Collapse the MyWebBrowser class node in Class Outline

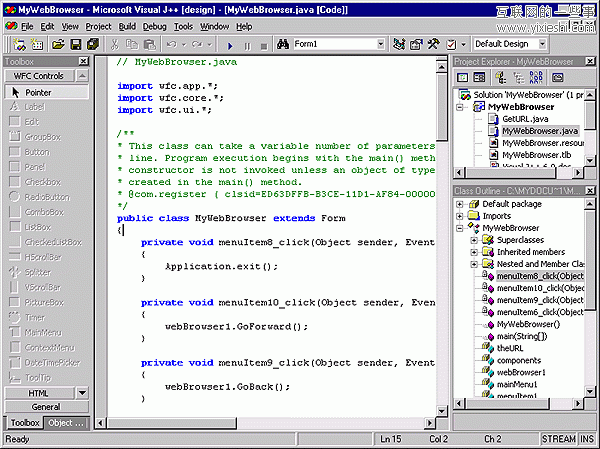(x=460, y=228)
